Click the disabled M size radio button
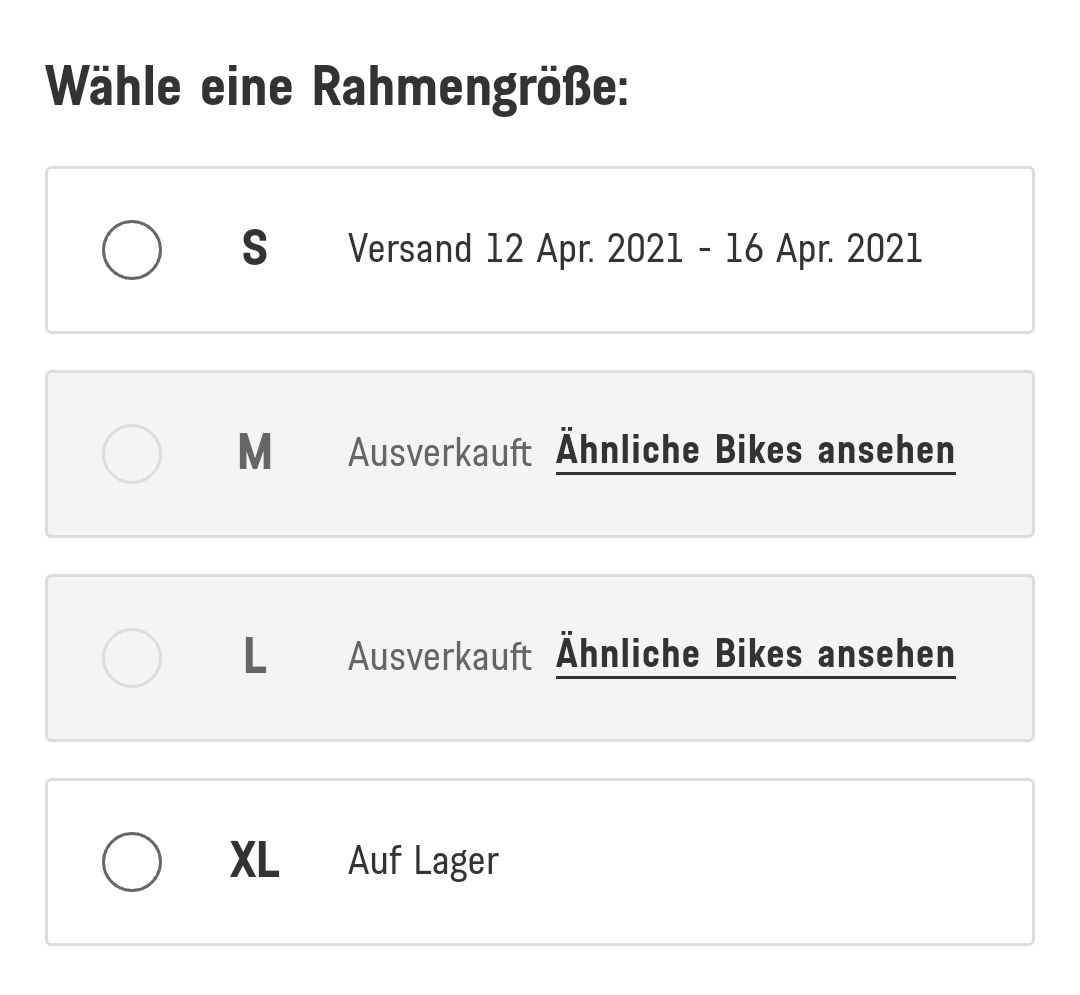The width and height of the screenshot is (1080, 995). (132, 454)
